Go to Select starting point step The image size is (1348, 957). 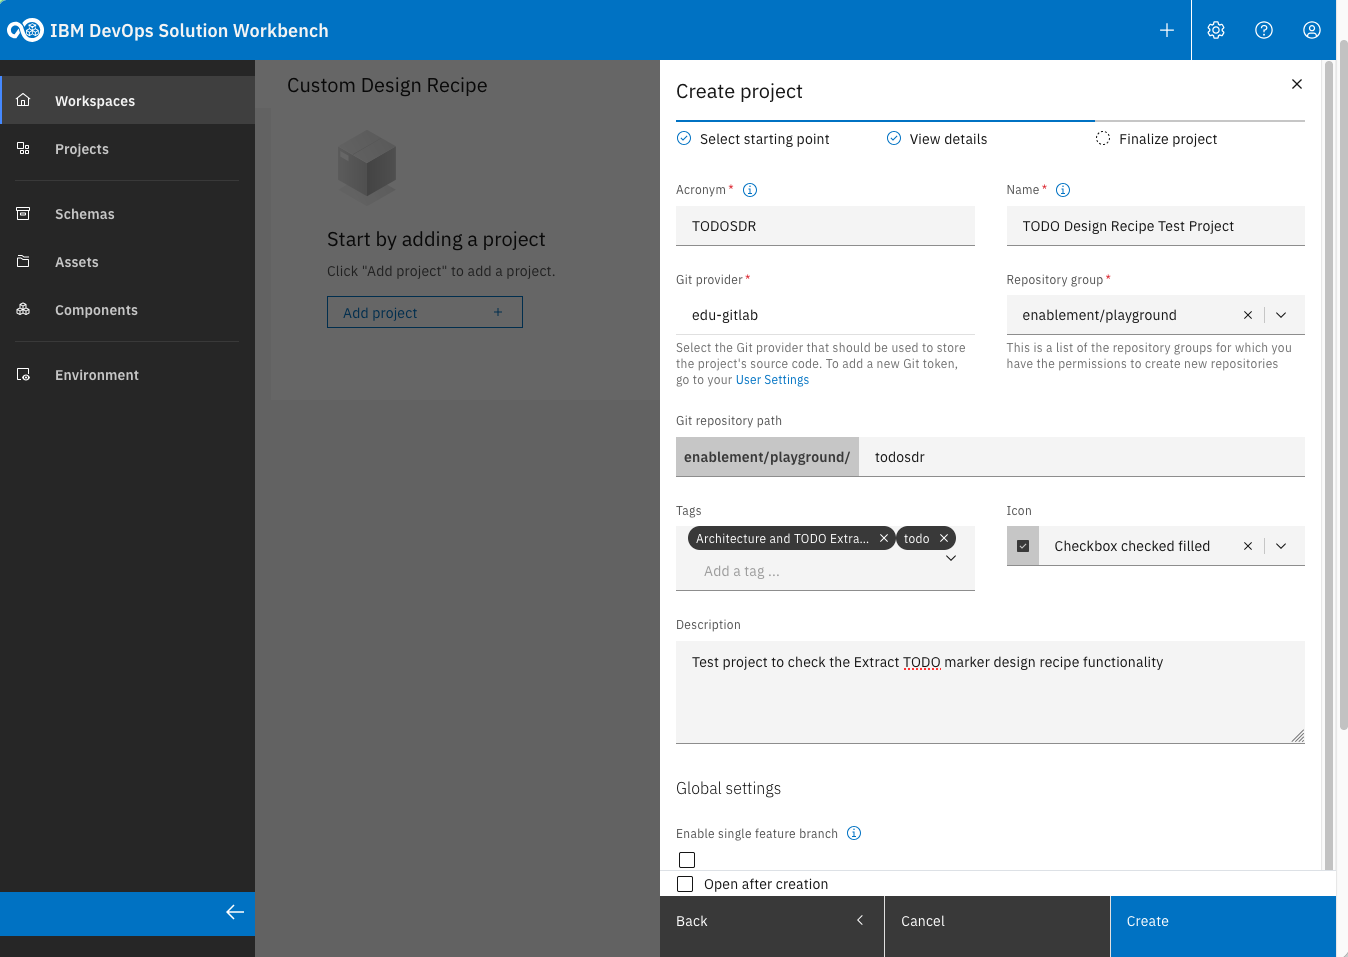coord(753,139)
